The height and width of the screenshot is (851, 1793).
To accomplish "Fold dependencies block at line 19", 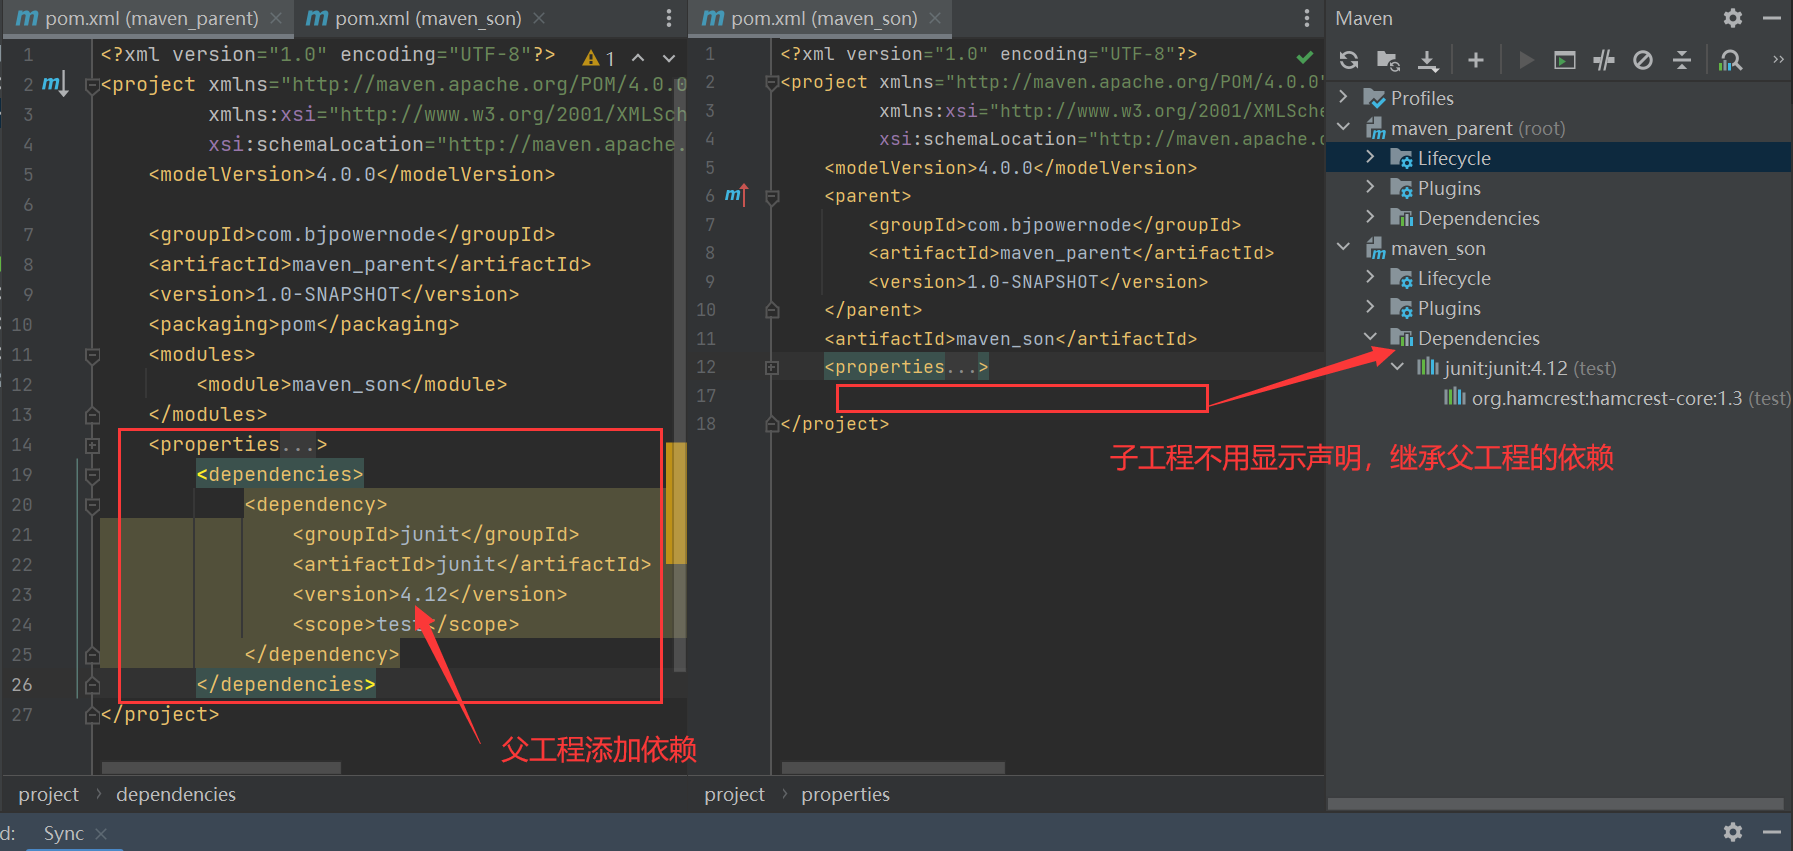I will (x=92, y=475).
